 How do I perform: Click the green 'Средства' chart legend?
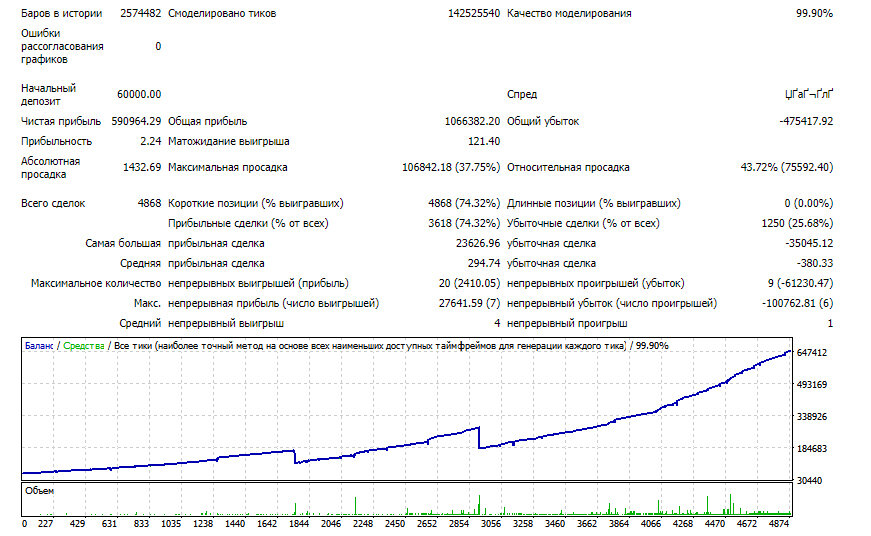tap(84, 346)
